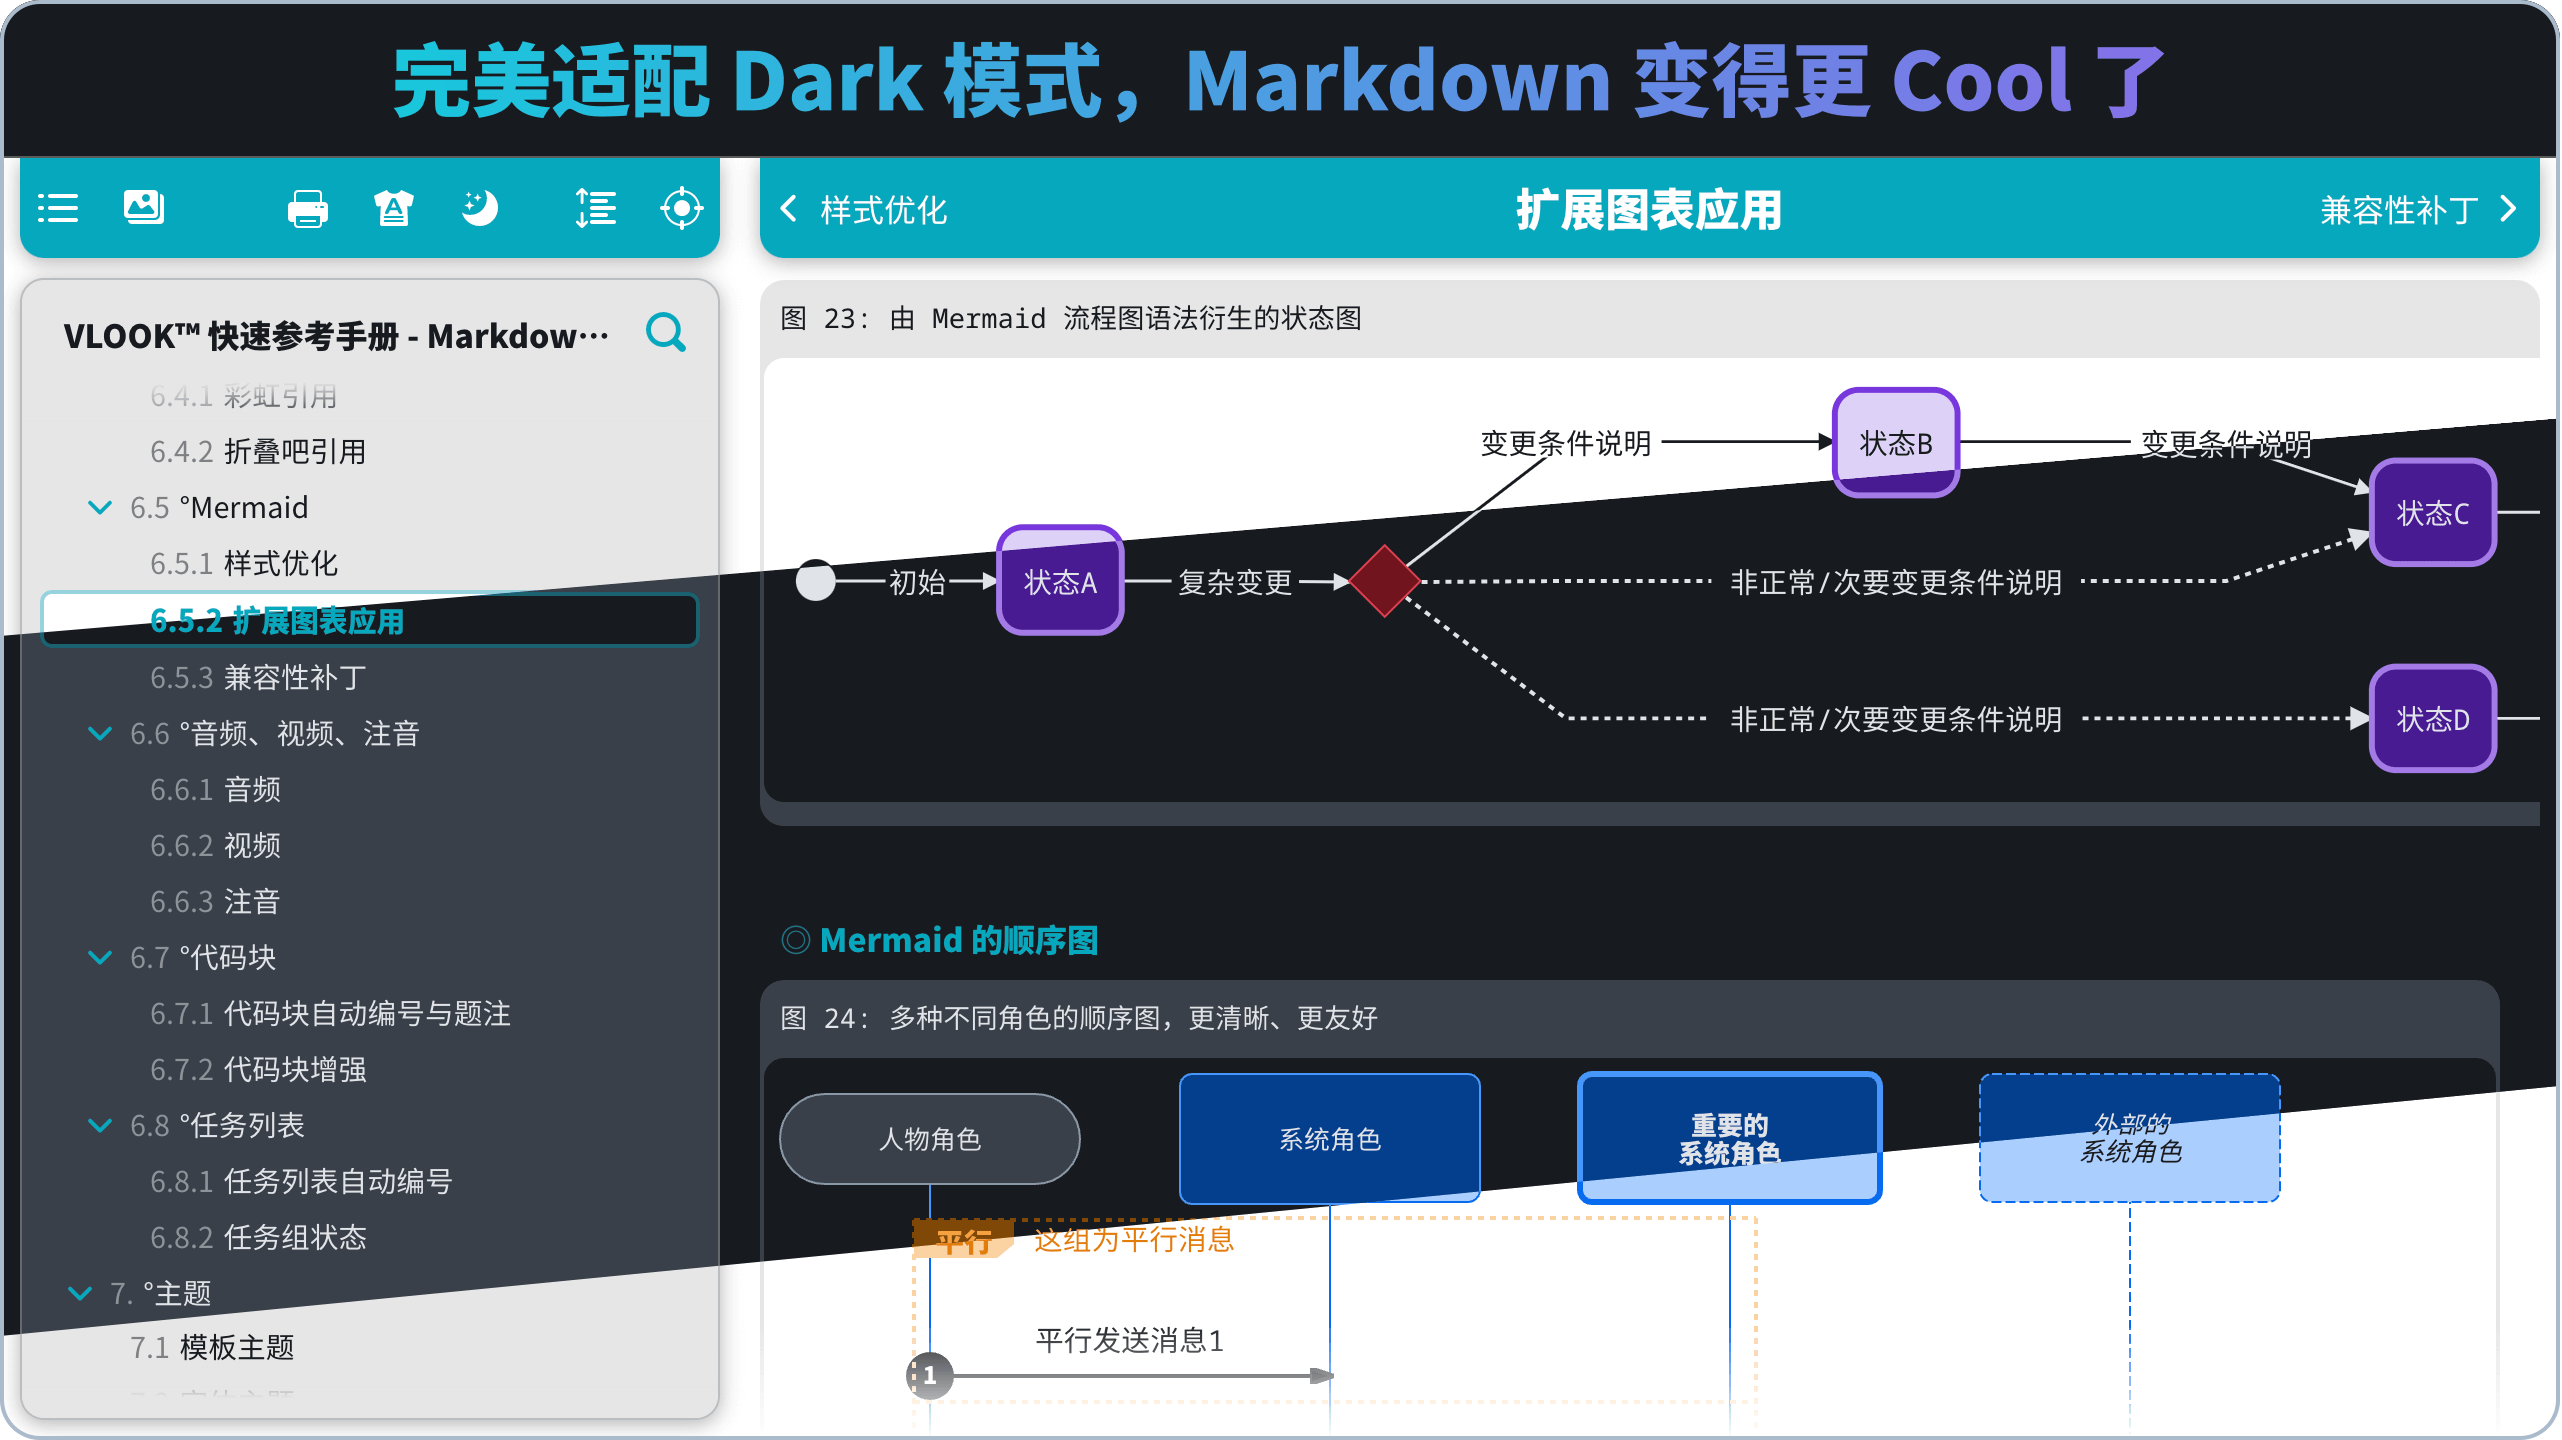Click the left chevron in chapter navigation
The height and width of the screenshot is (1440, 2562).
789,209
